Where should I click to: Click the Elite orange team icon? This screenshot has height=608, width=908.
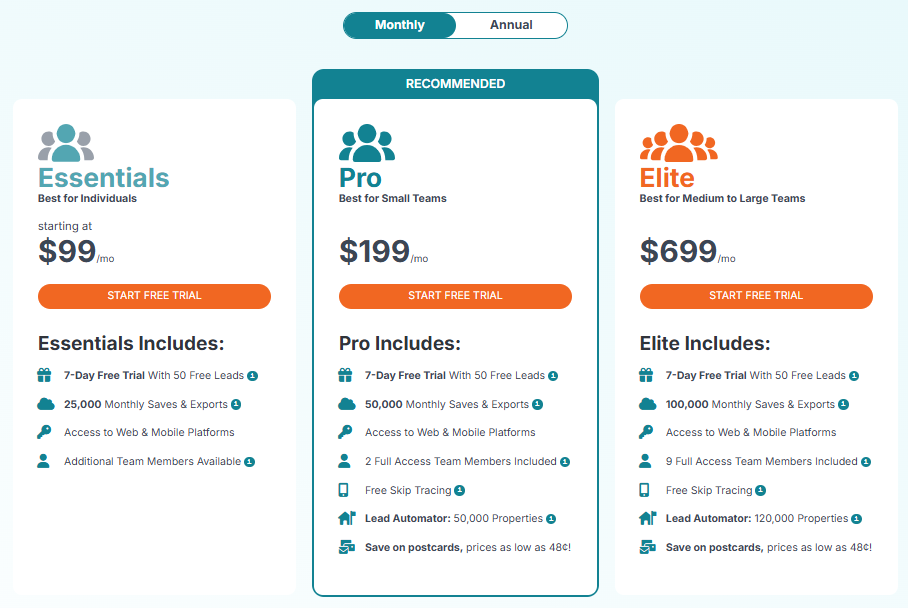678,143
